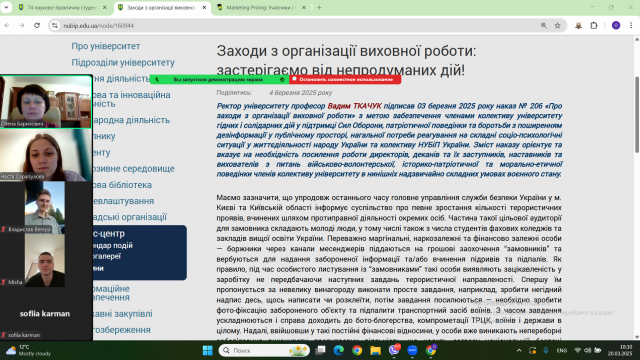Open the Zoom app on the taskbar
Image resolution: width=640 pixels, height=360 pixels.
412,350
